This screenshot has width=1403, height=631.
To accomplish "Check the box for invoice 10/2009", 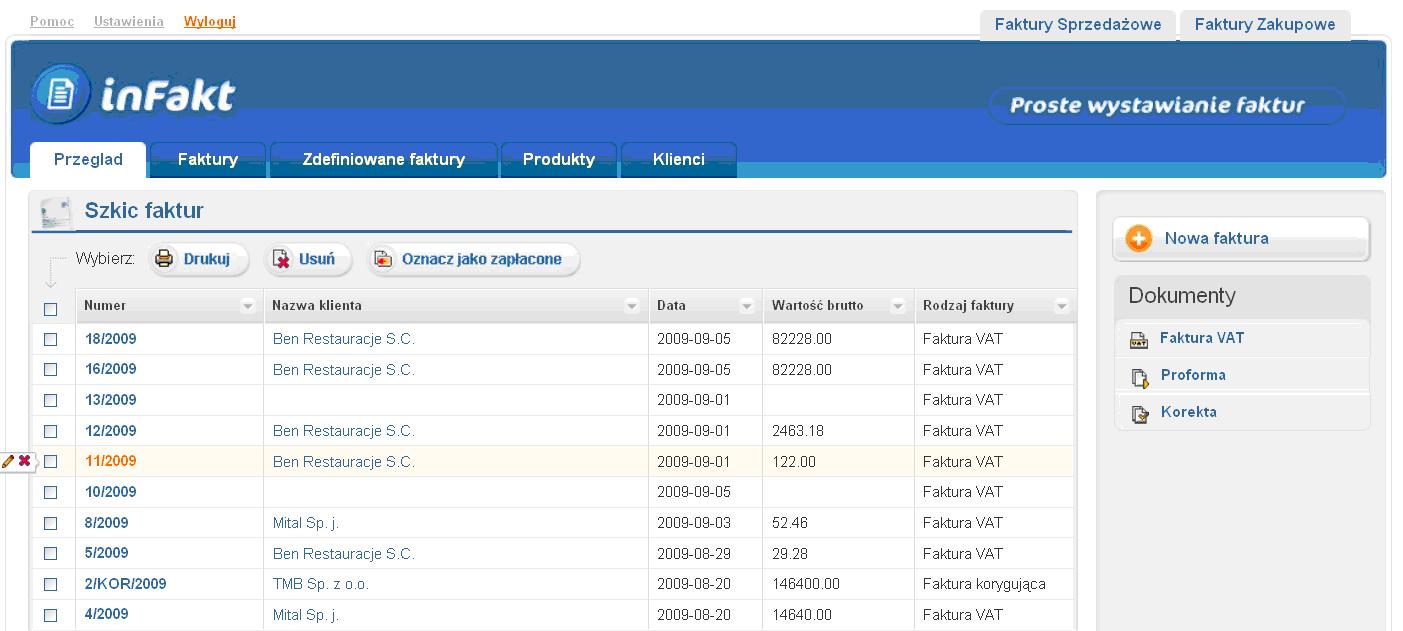I will click(51, 493).
